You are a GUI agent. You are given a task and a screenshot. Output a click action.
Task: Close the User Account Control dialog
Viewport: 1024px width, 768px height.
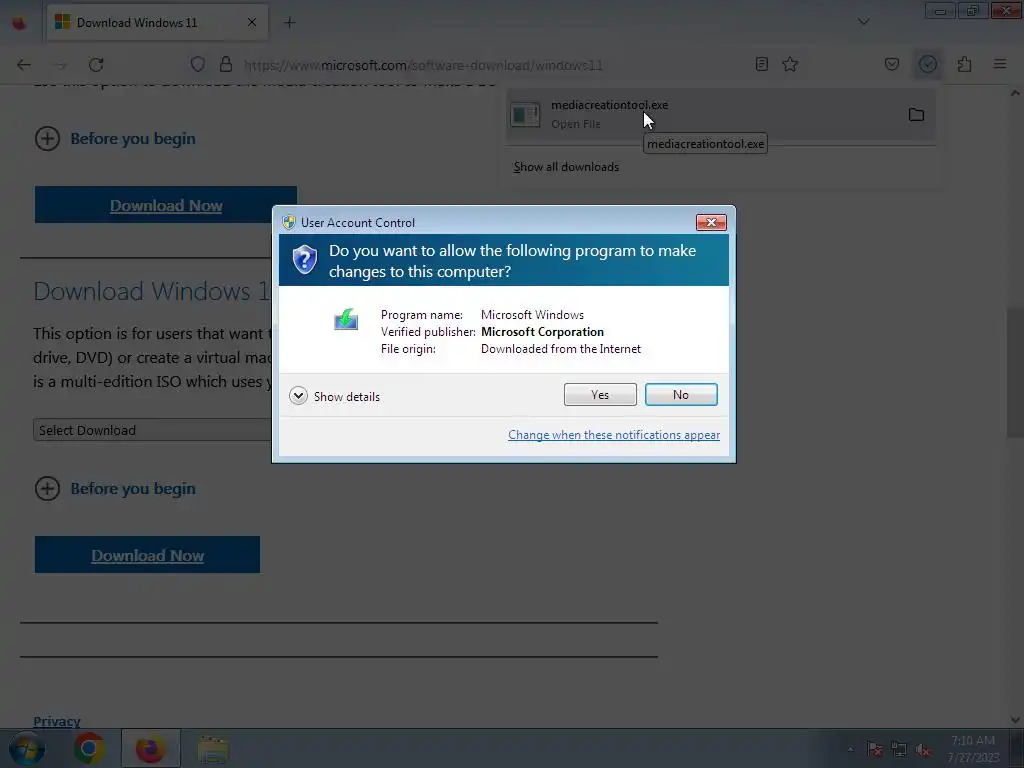click(711, 223)
